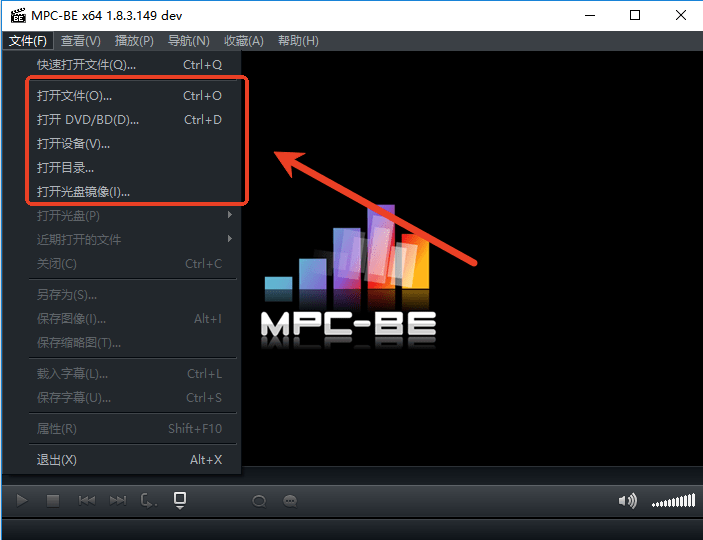Choose 打开 DVD/BD(D)... menu entry

(x=88, y=120)
